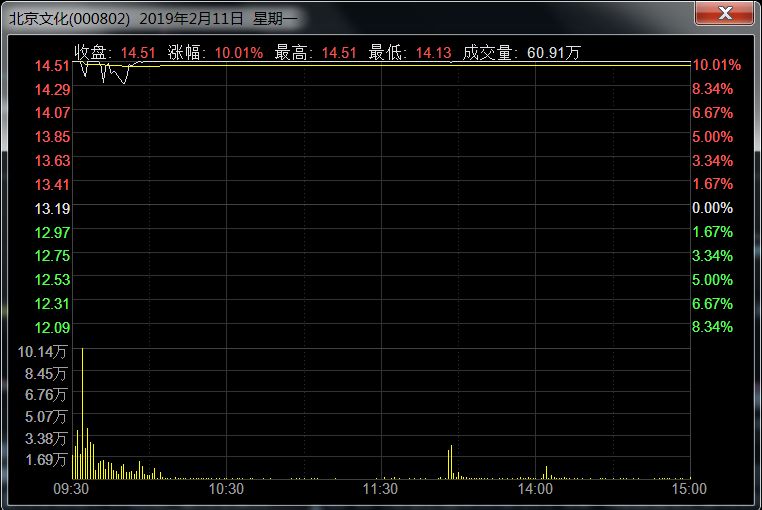
Task: Click the 10.14万 volume axis label
Action: coord(44,351)
